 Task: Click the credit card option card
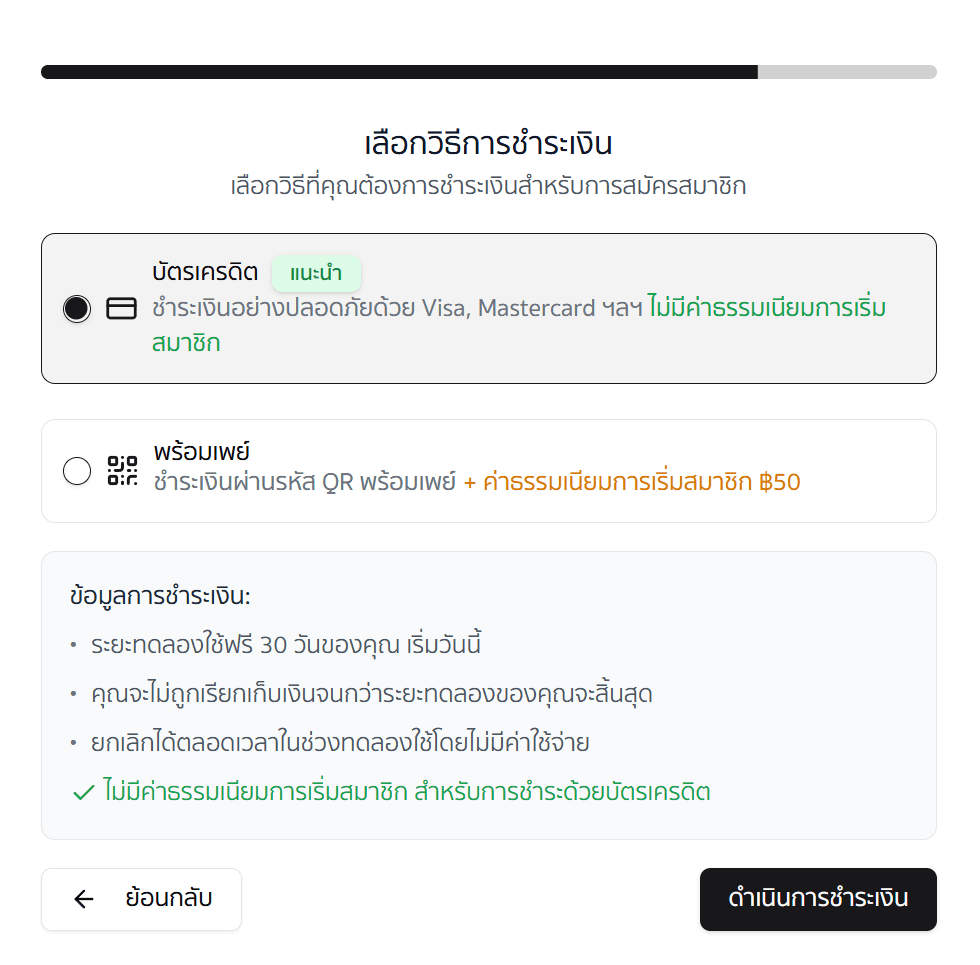coord(490,307)
